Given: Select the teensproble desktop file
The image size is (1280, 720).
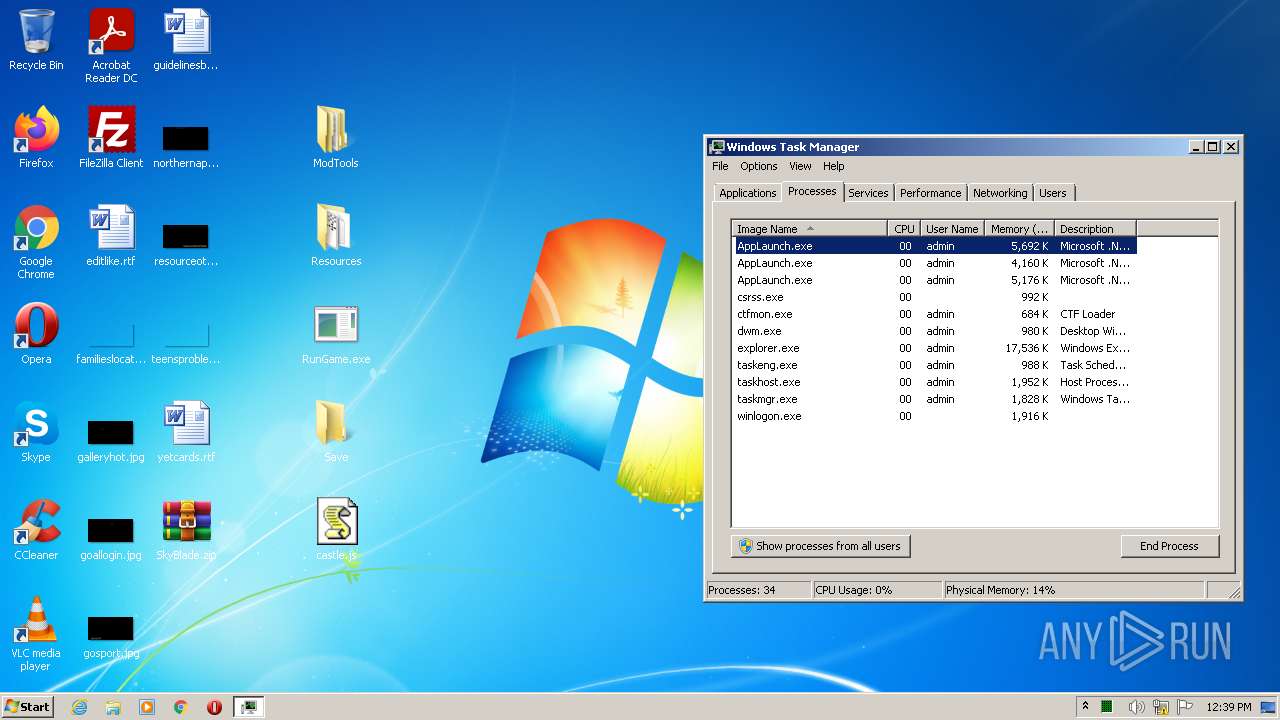Looking at the screenshot, I should [186, 342].
